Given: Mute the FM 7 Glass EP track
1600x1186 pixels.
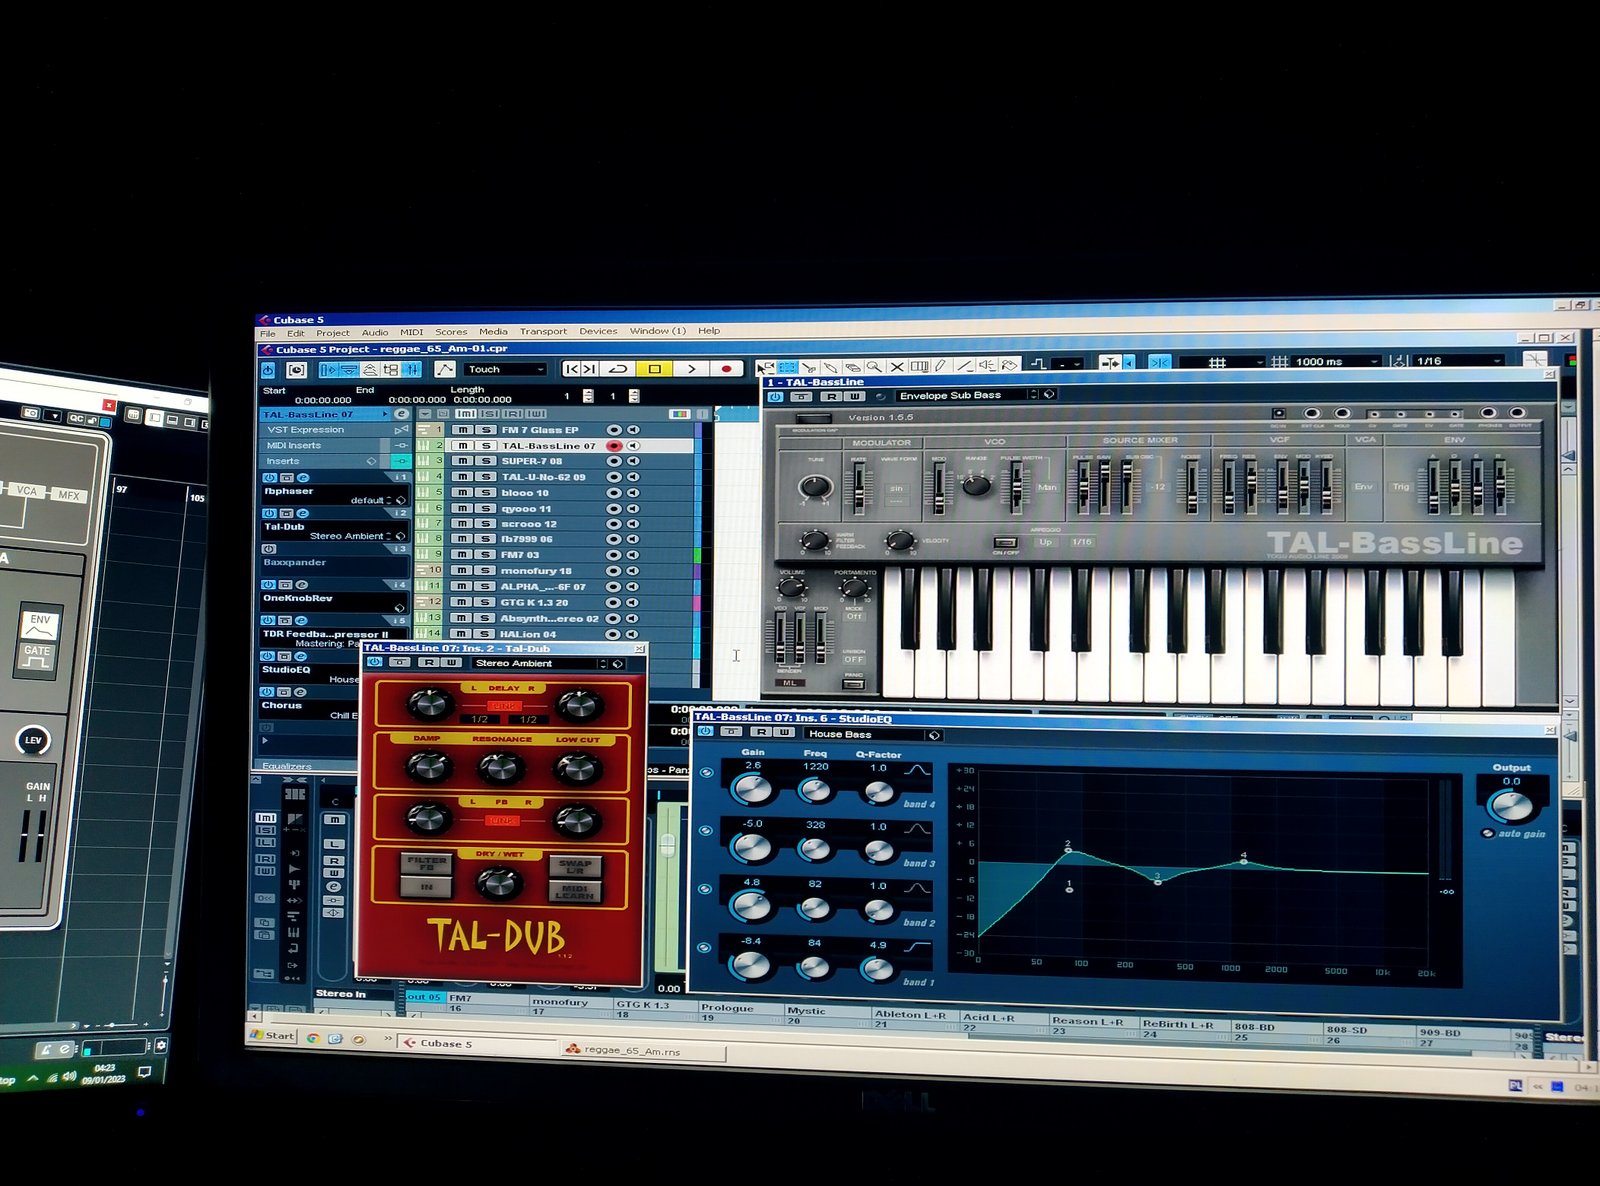Looking at the screenshot, I should coord(462,430).
